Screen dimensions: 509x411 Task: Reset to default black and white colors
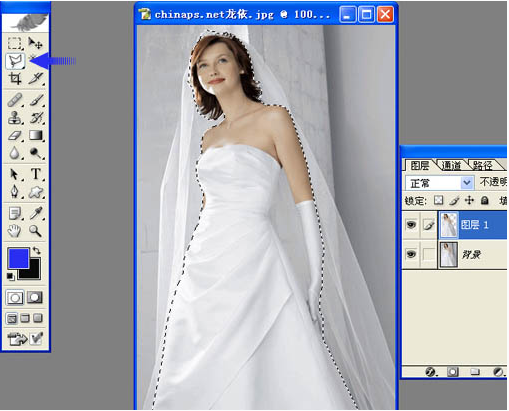coord(10,276)
